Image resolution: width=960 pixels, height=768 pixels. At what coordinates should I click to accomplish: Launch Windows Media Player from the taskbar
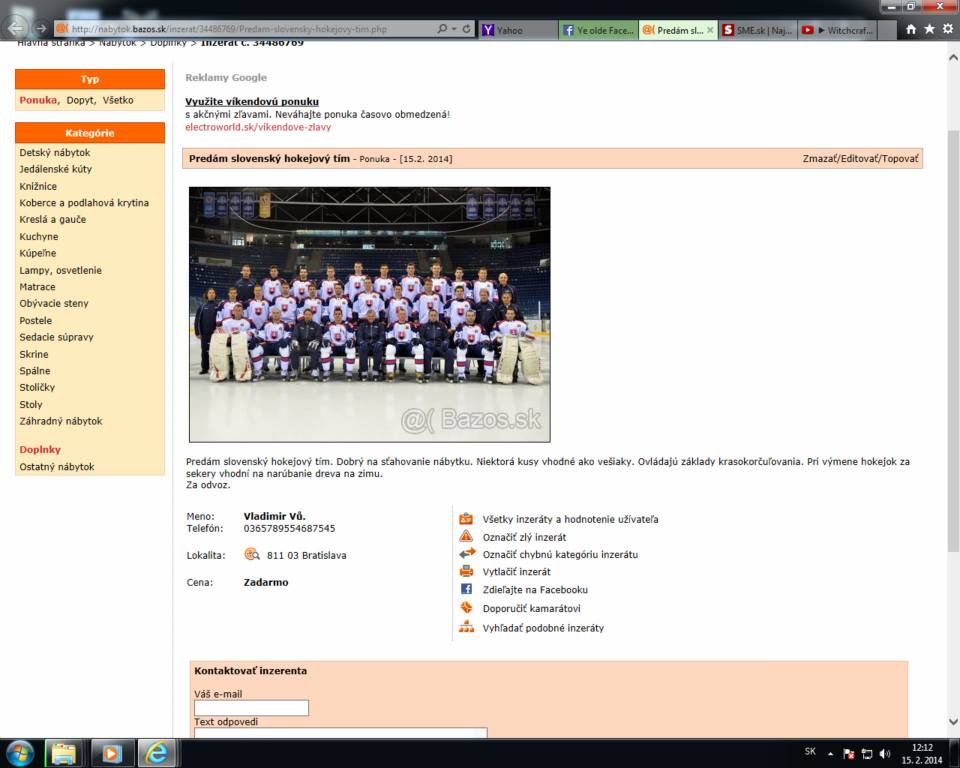click(x=112, y=752)
